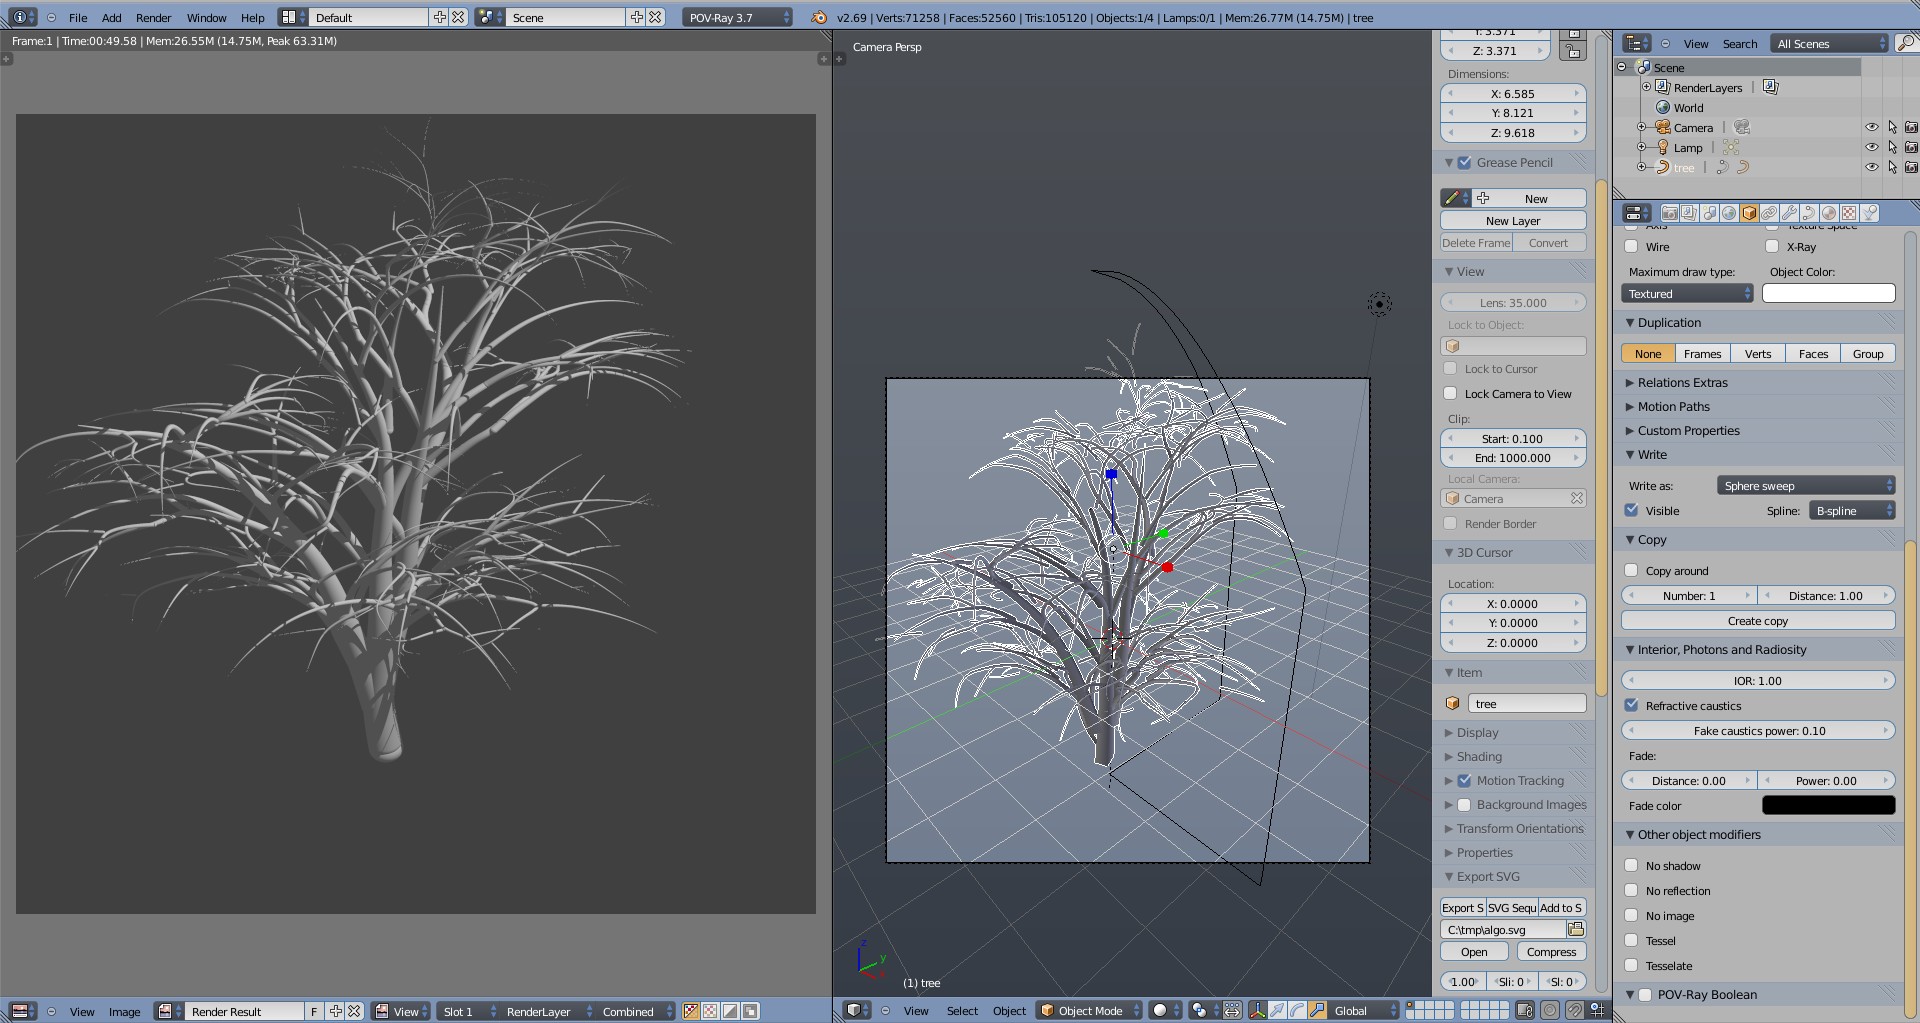
Task: Select the Texture checkerboard properties tab
Action: click(x=1849, y=213)
